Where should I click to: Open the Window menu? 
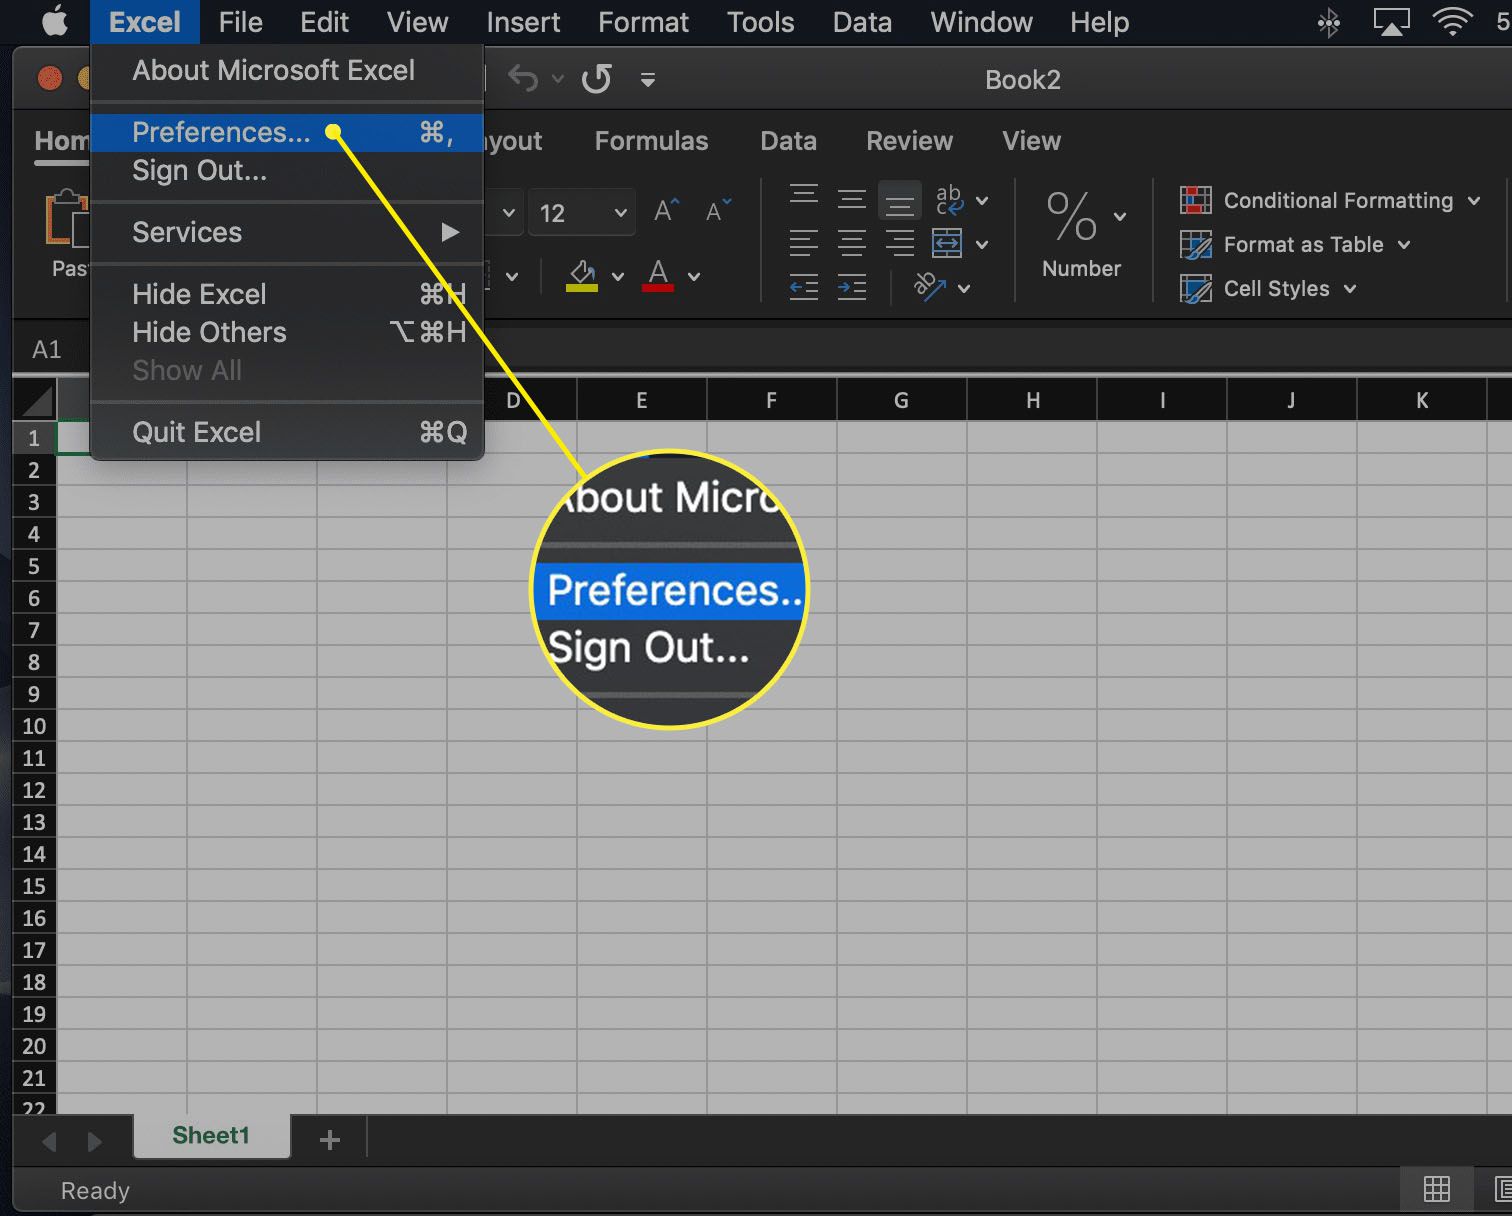pyautogui.click(x=981, y=22)
